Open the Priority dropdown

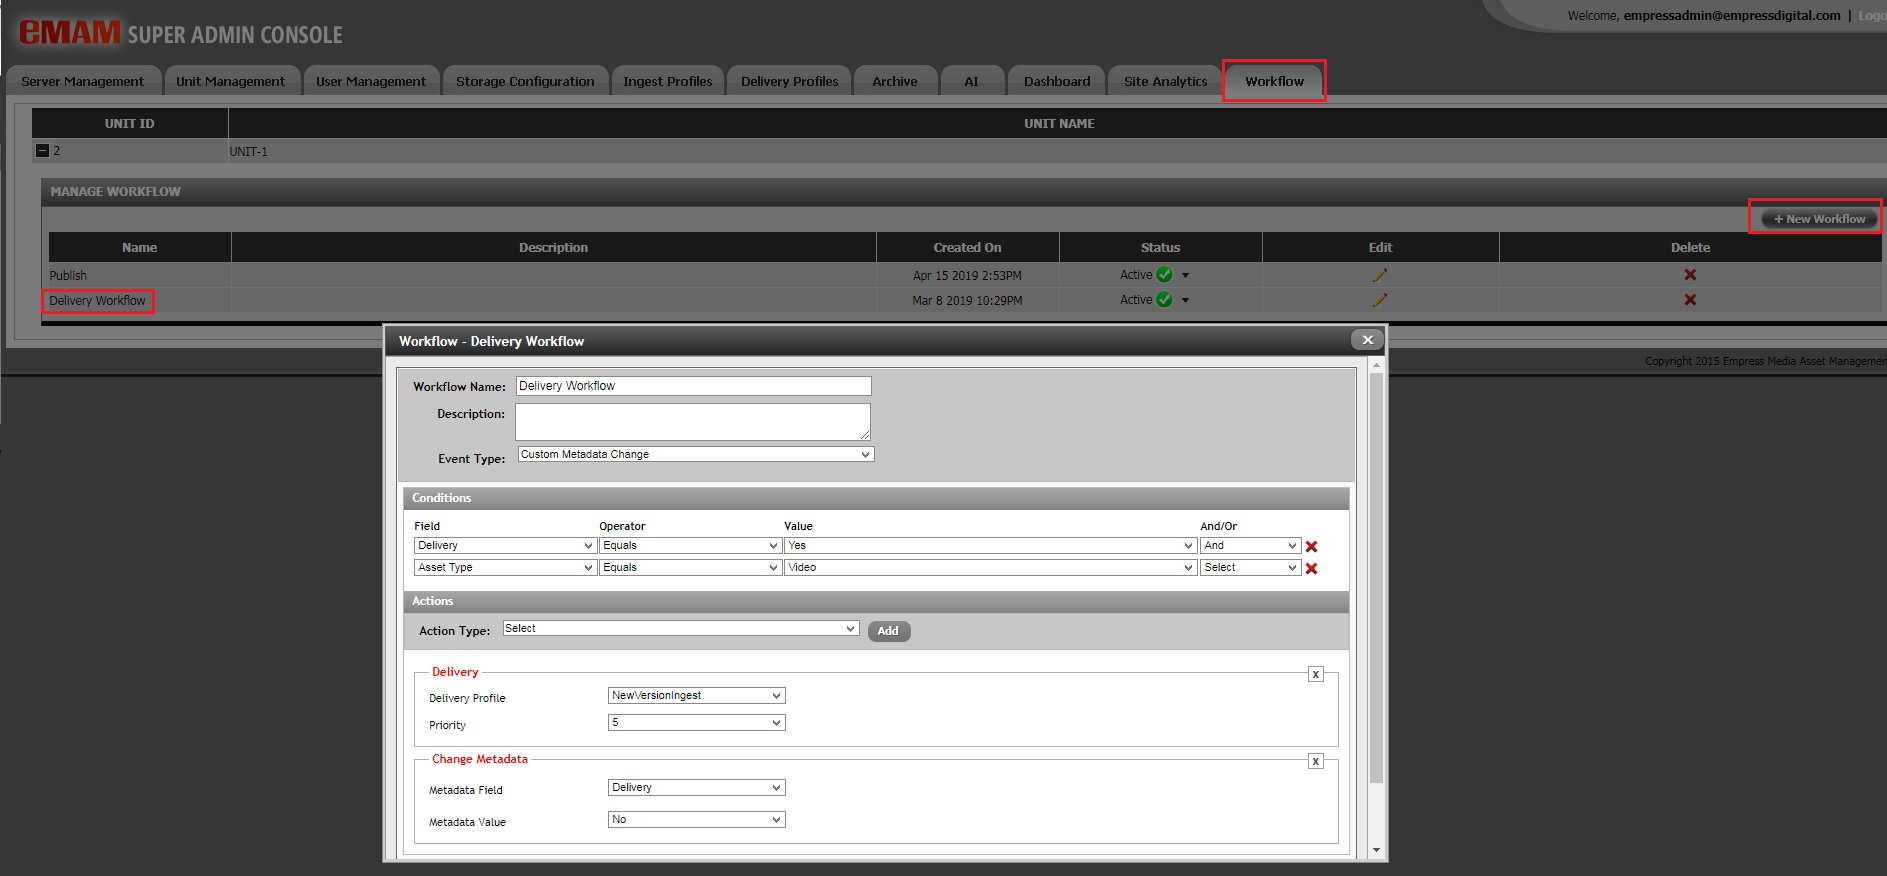click(697, 722)
